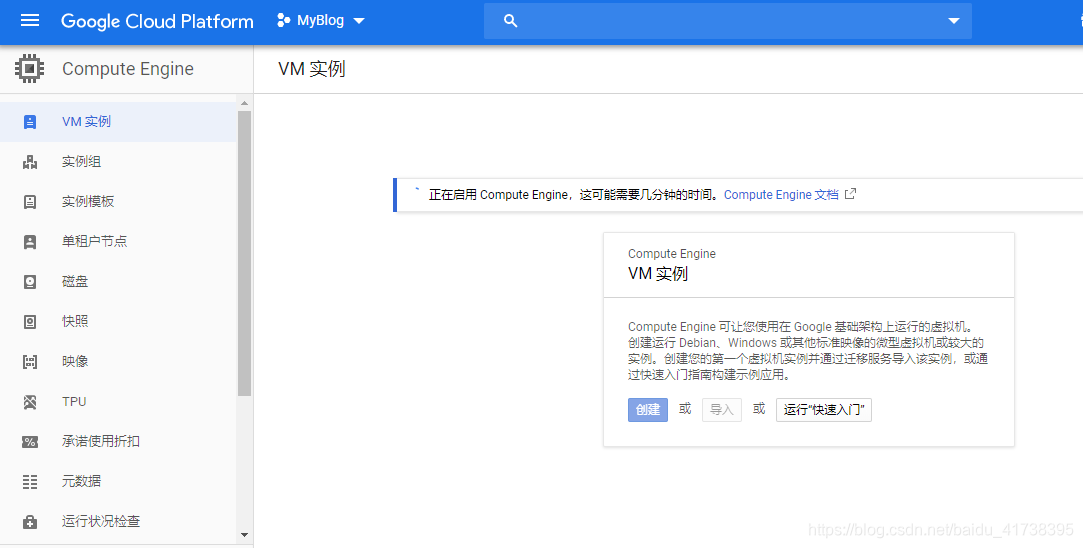Click the TPU sidebar icon
Viewport: 1083px width, 548px height.
[x=30, y=401]
